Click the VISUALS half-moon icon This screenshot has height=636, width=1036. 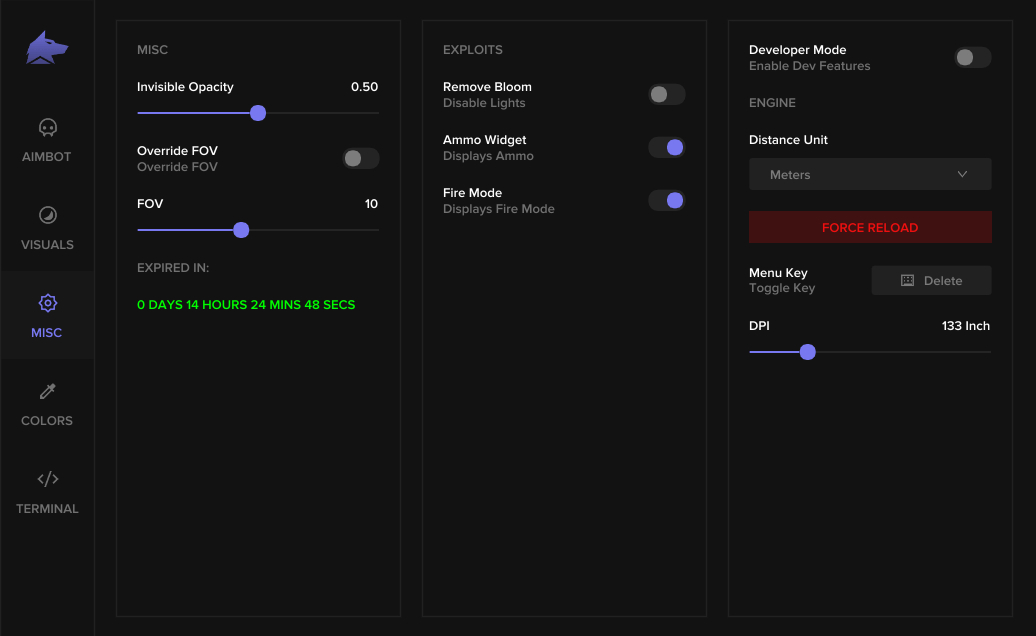[46, 215]
